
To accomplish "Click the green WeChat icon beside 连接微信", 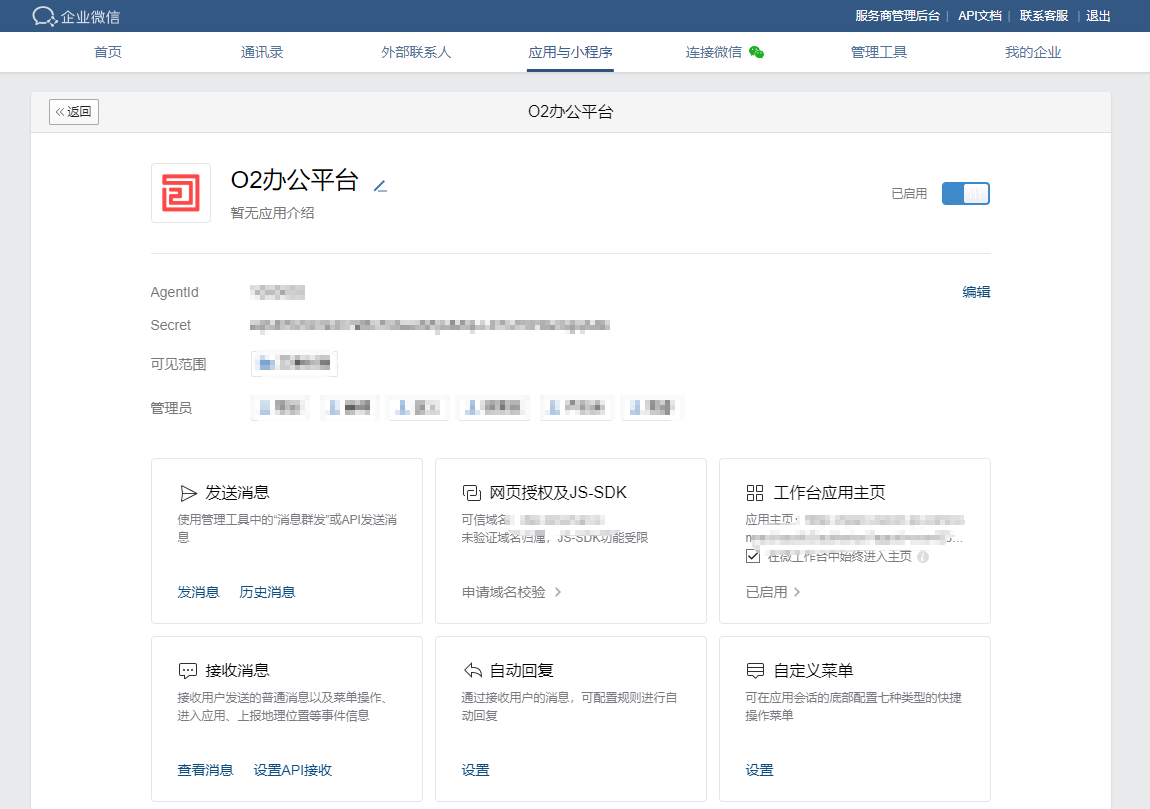I will pyautogui.click(x=756, y=50).
